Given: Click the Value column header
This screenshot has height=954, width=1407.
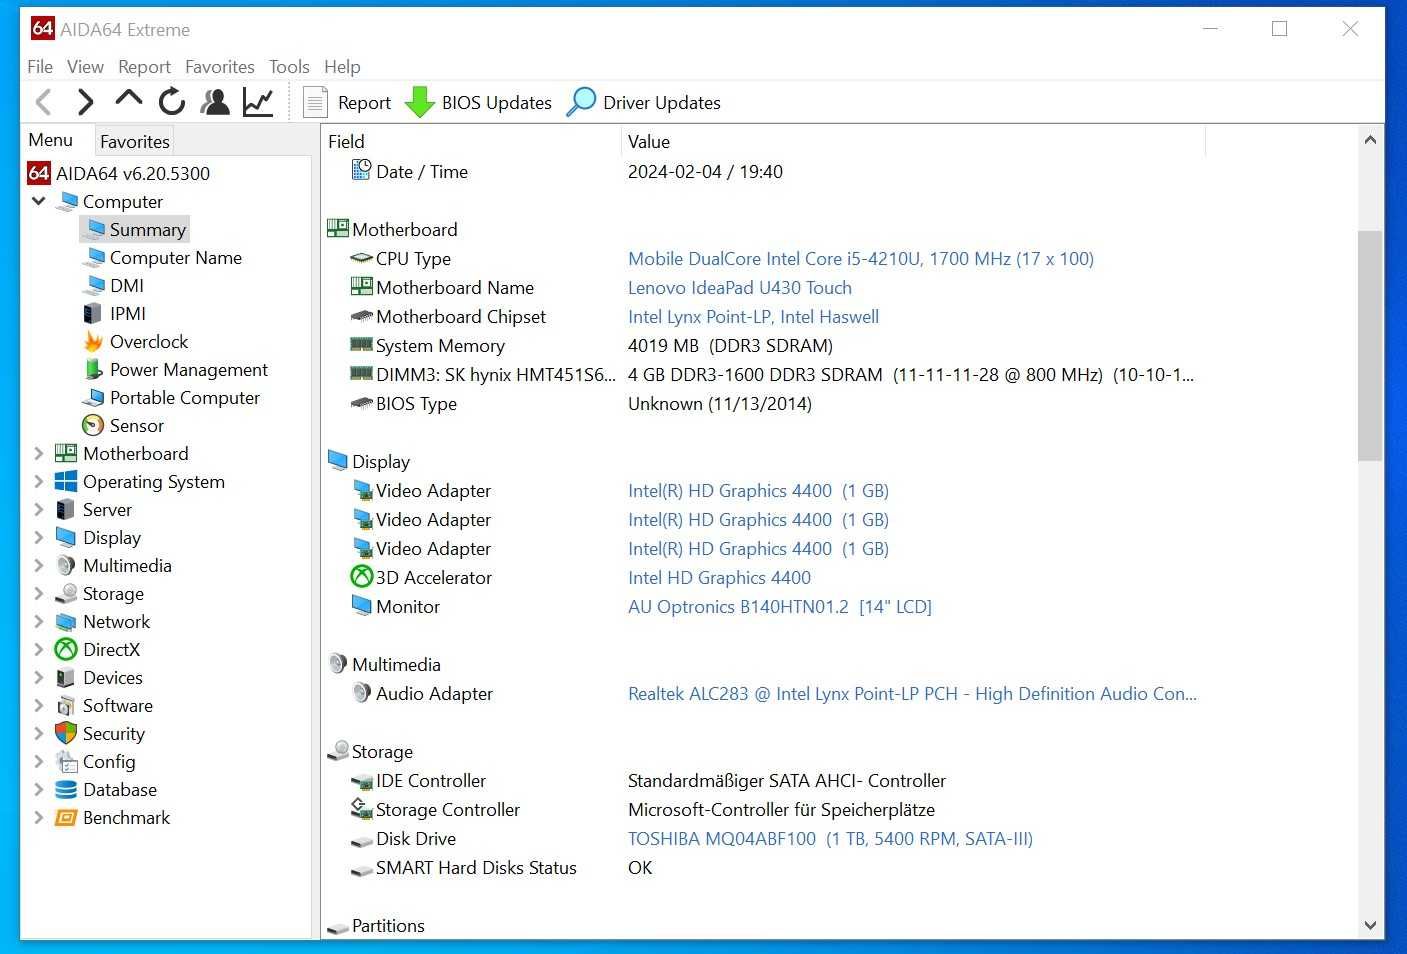Looking at the screenshot, I should tap(913, 141).
